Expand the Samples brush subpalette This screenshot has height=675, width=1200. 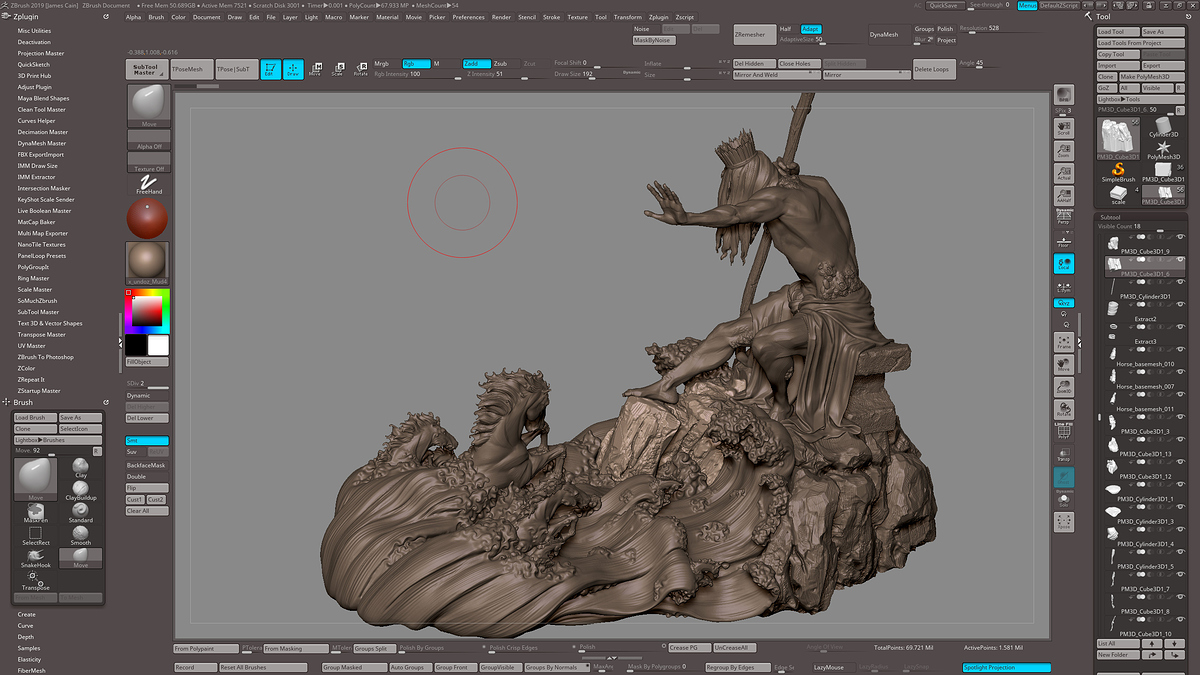(29, 648)
